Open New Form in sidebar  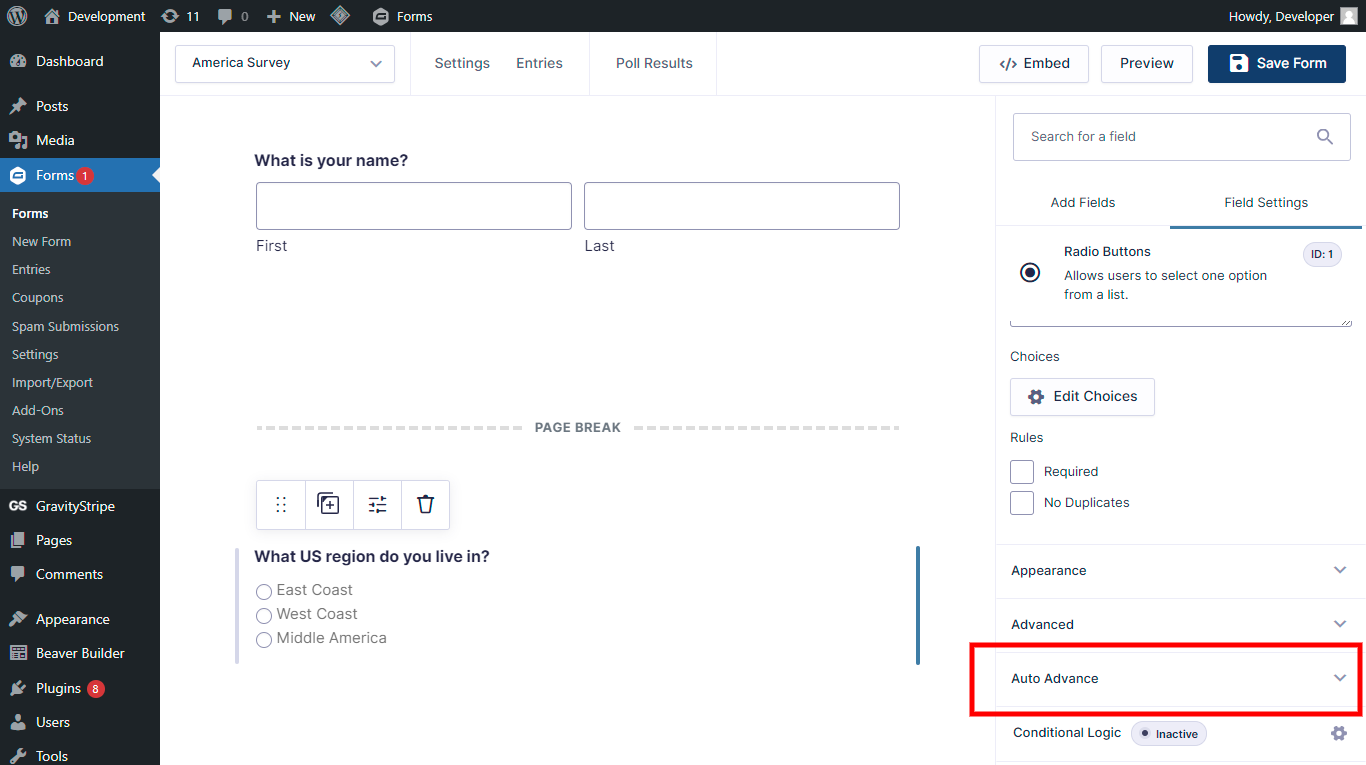tap(41, 242)
